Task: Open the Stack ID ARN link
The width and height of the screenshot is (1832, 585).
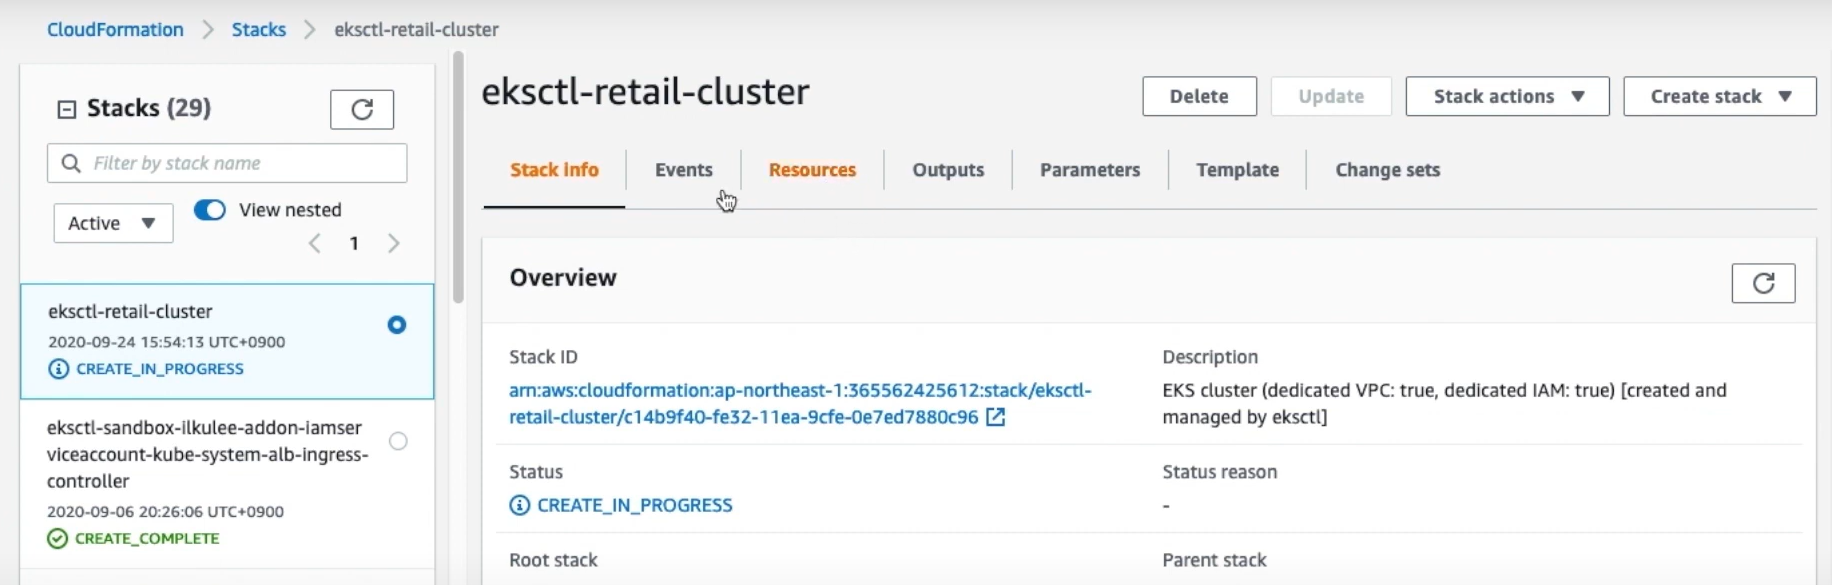Action: (800, 404)
